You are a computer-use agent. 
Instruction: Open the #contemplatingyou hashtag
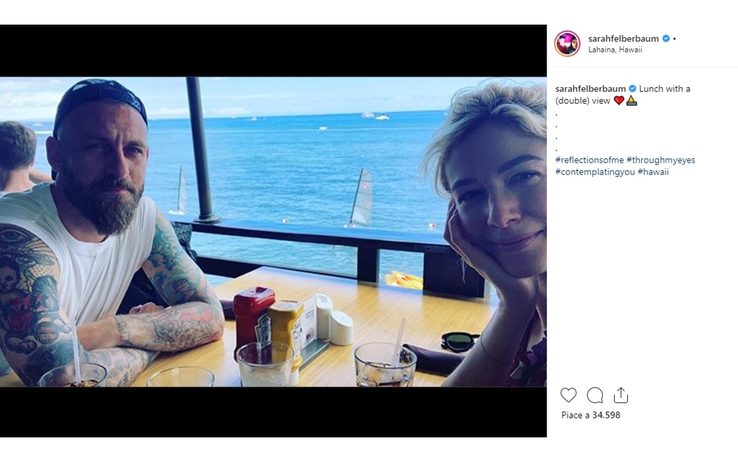[x=595, y=172]
